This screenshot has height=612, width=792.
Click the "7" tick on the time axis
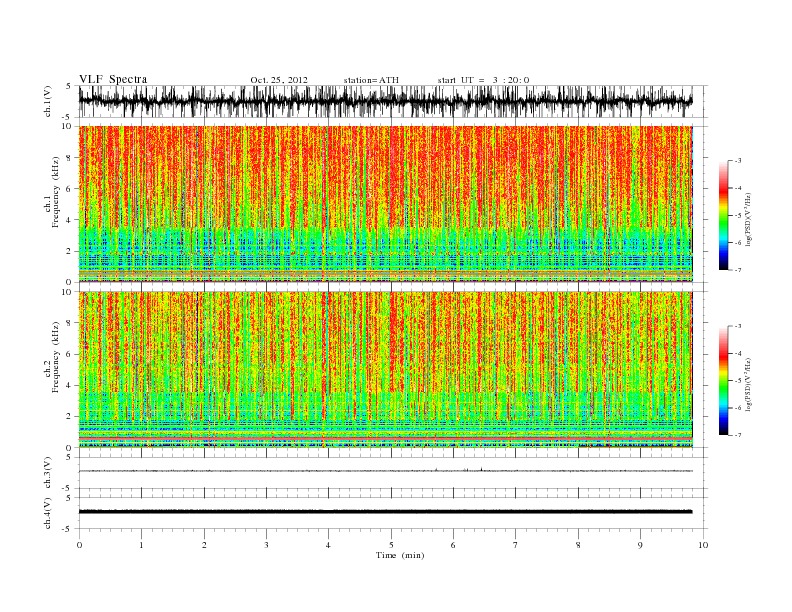[x=516, y=545]
